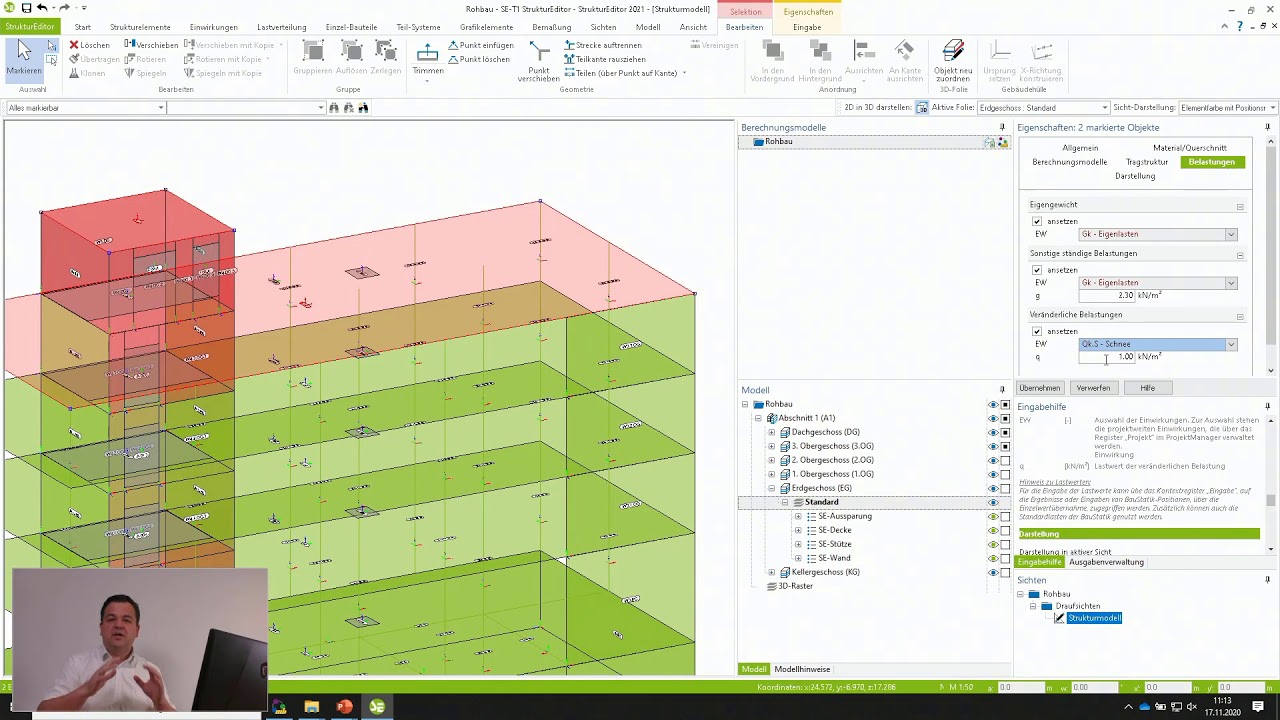Click Strecke auftrennen tool
Viewport: 1280px width, 720px height.
603,45
